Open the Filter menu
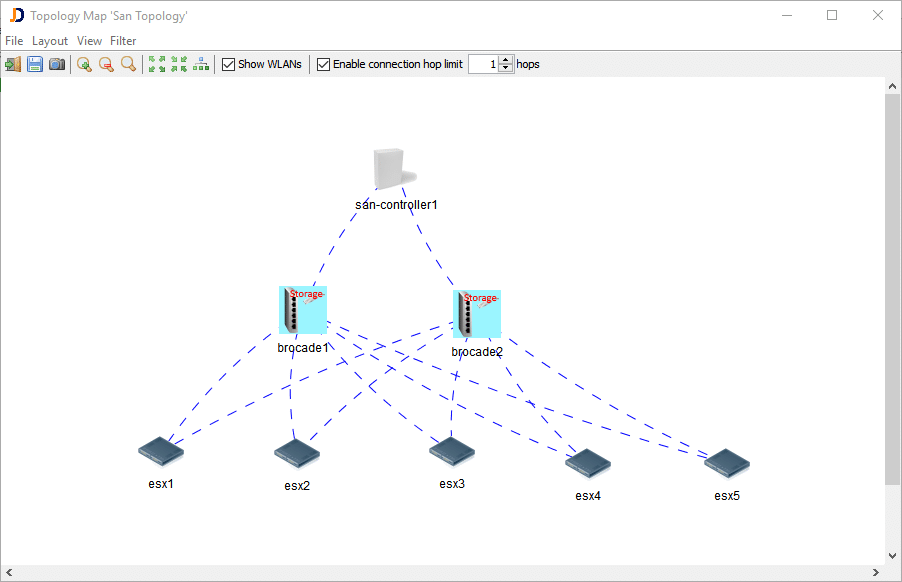The image size is (902, 582). (123, 41)
